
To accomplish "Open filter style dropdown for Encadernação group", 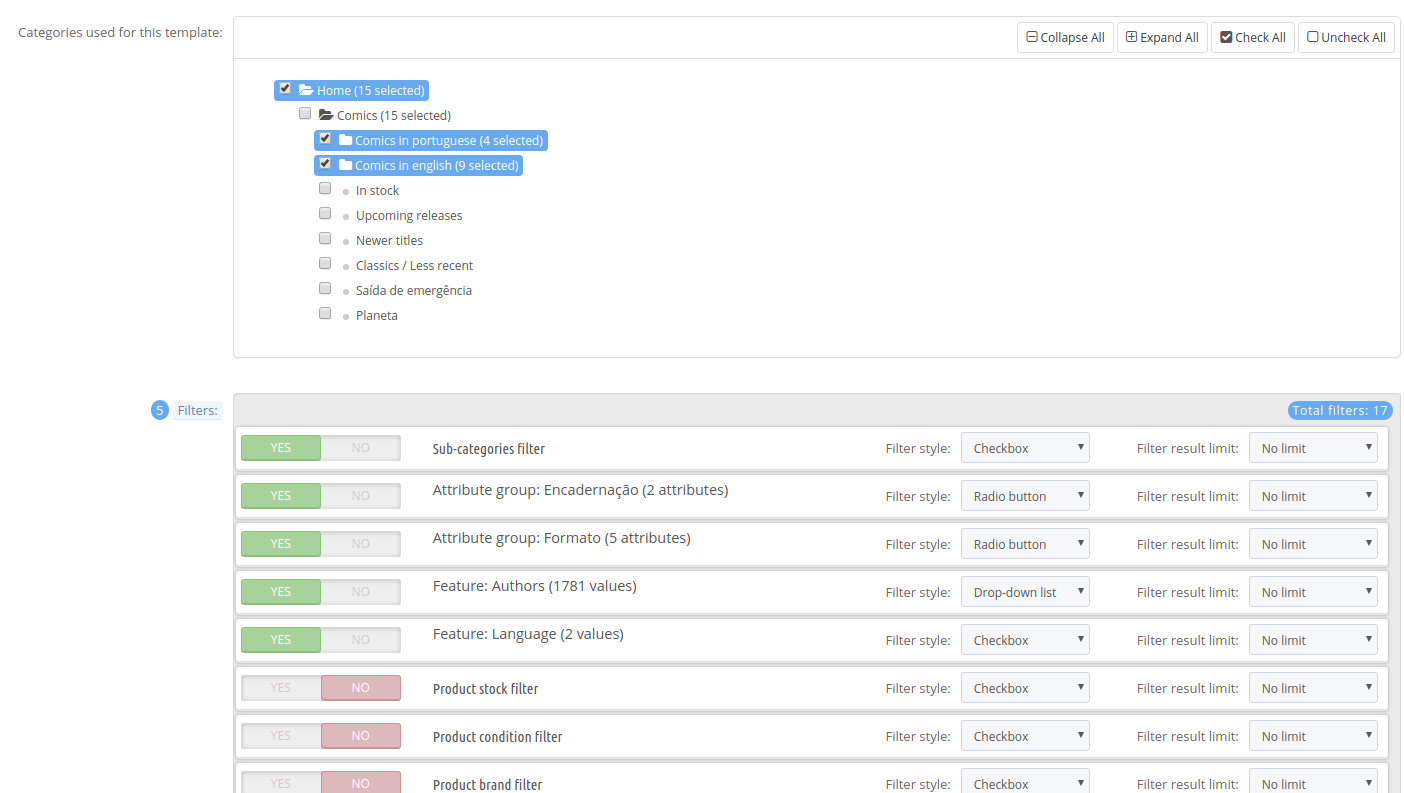I will (1025, 496).
